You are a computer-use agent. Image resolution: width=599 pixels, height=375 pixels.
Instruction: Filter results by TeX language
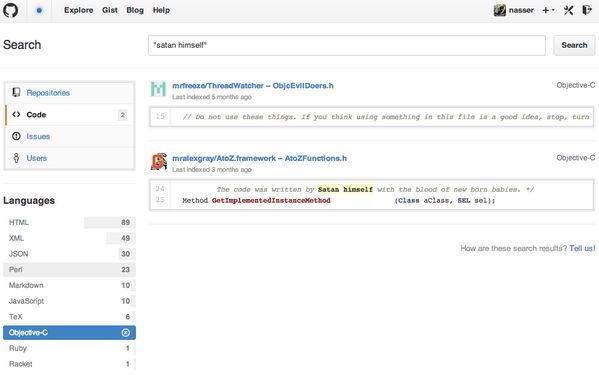(x=70, y=317)
